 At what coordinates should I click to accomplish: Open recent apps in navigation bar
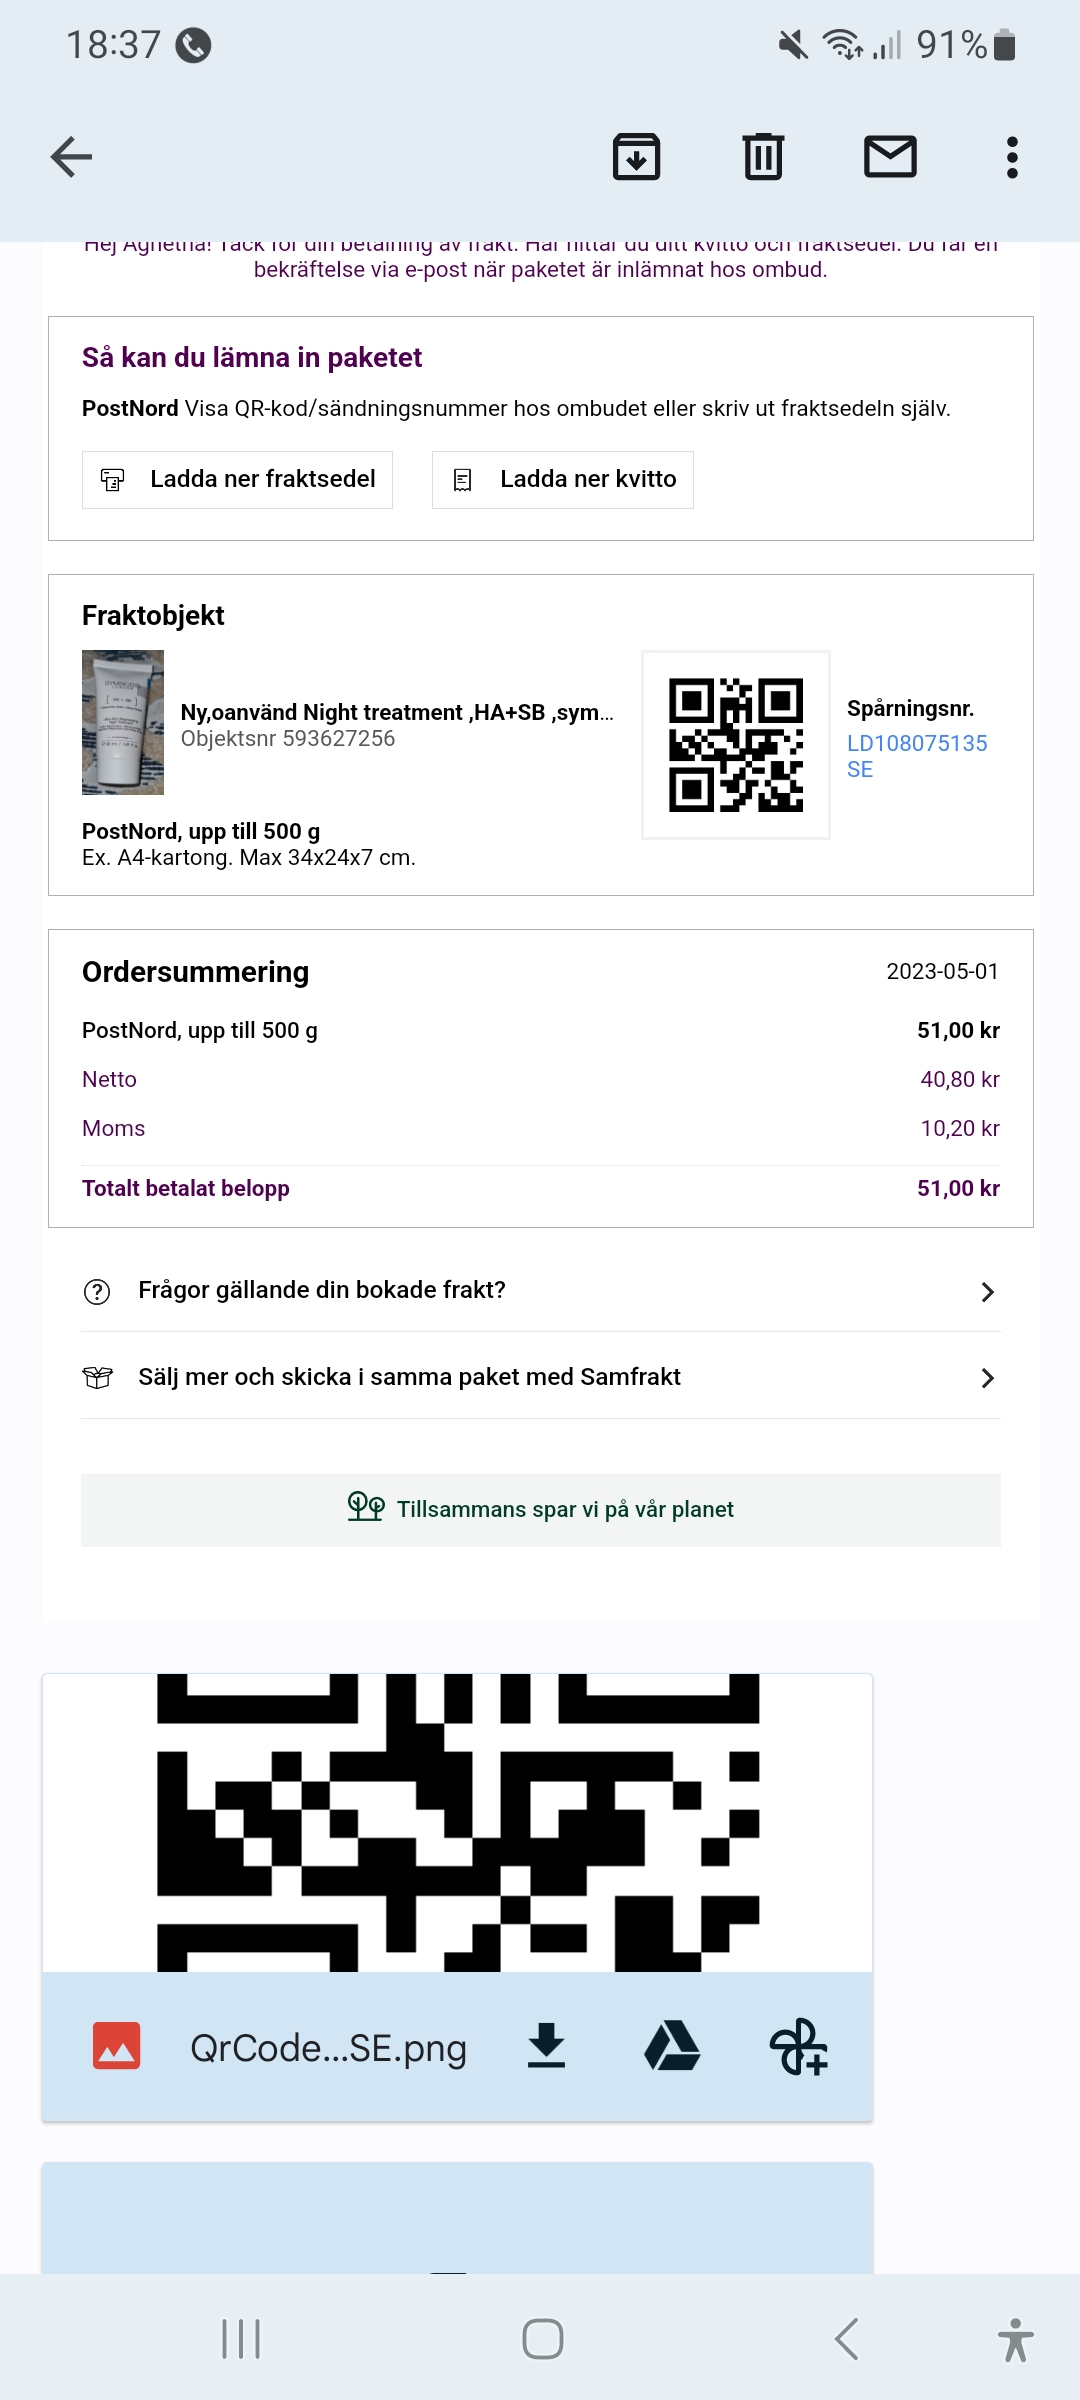pos(241,2339)
